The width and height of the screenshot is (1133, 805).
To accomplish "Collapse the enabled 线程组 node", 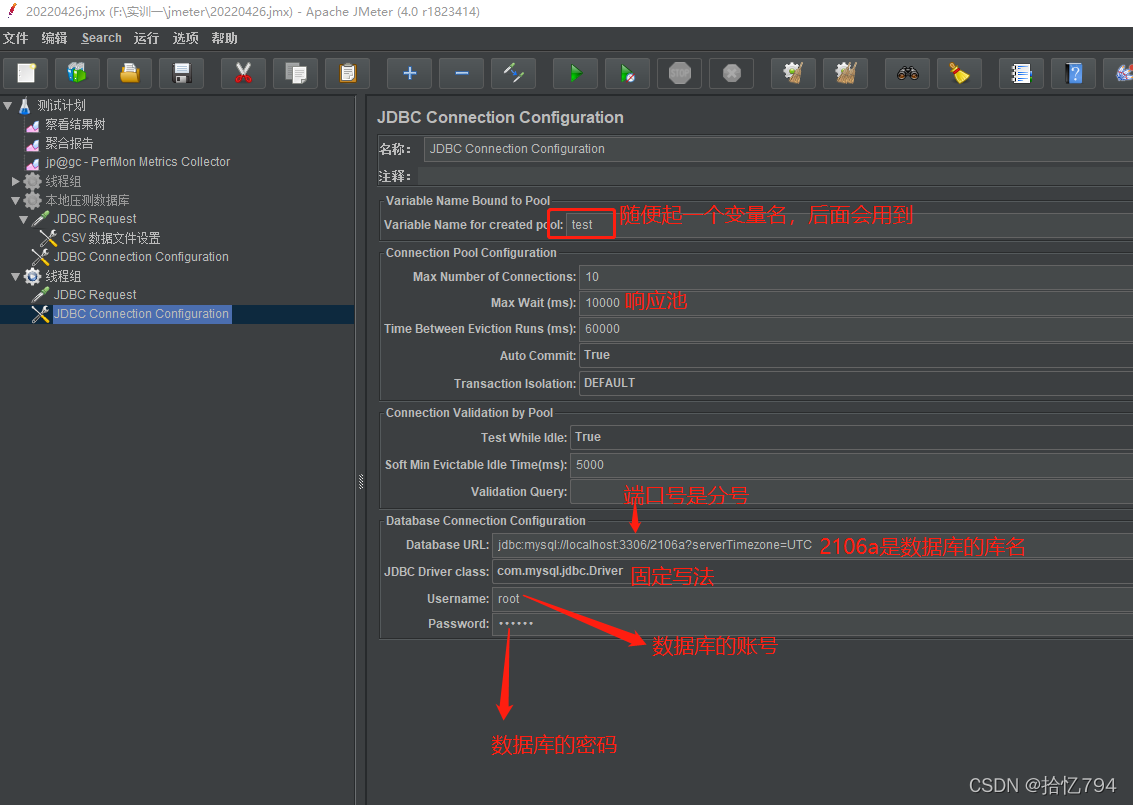I will pos(16,276).
